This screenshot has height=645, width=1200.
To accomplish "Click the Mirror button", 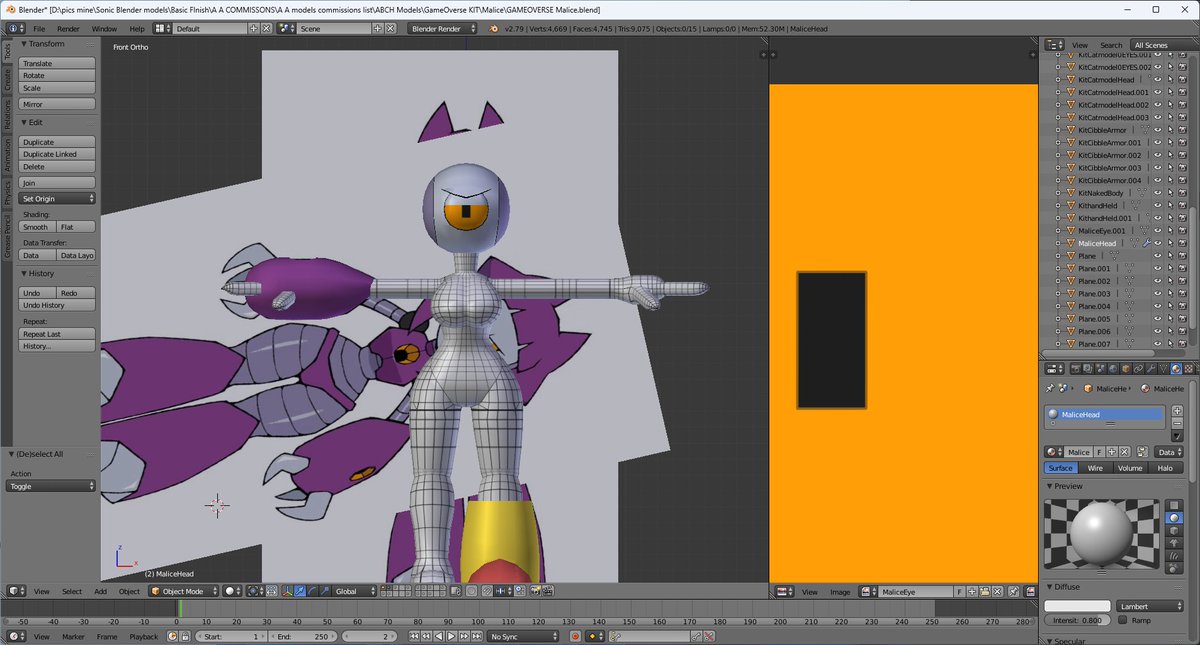I will point(57,104).
